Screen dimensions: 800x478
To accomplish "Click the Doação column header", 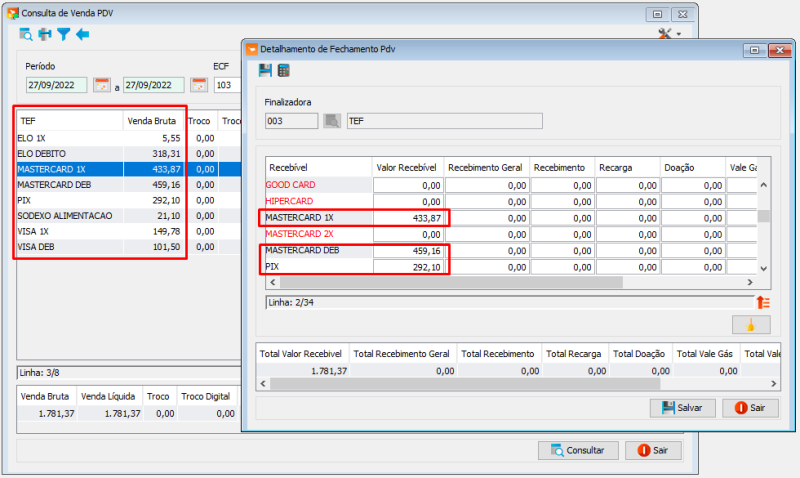I will 692,167.
